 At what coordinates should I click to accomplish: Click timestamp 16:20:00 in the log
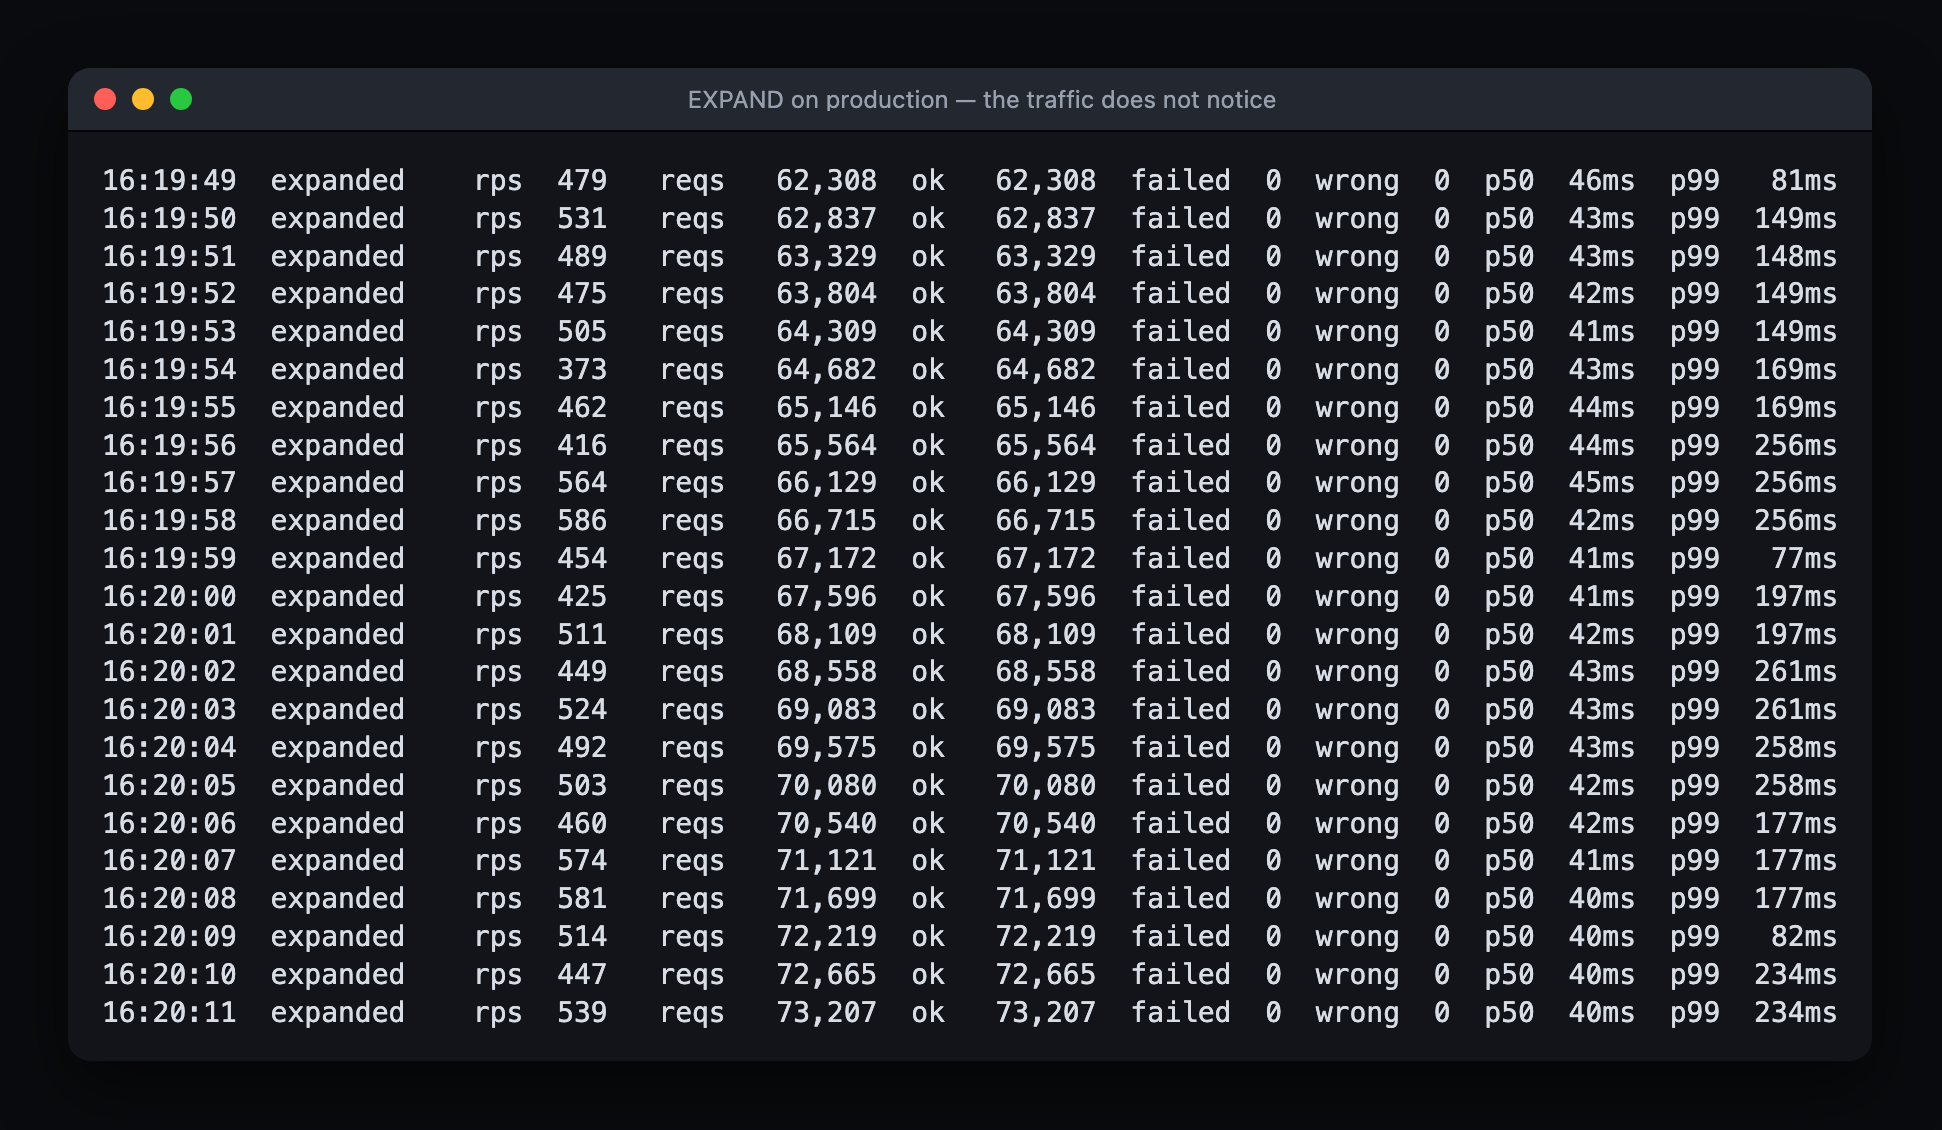point(170,597)
